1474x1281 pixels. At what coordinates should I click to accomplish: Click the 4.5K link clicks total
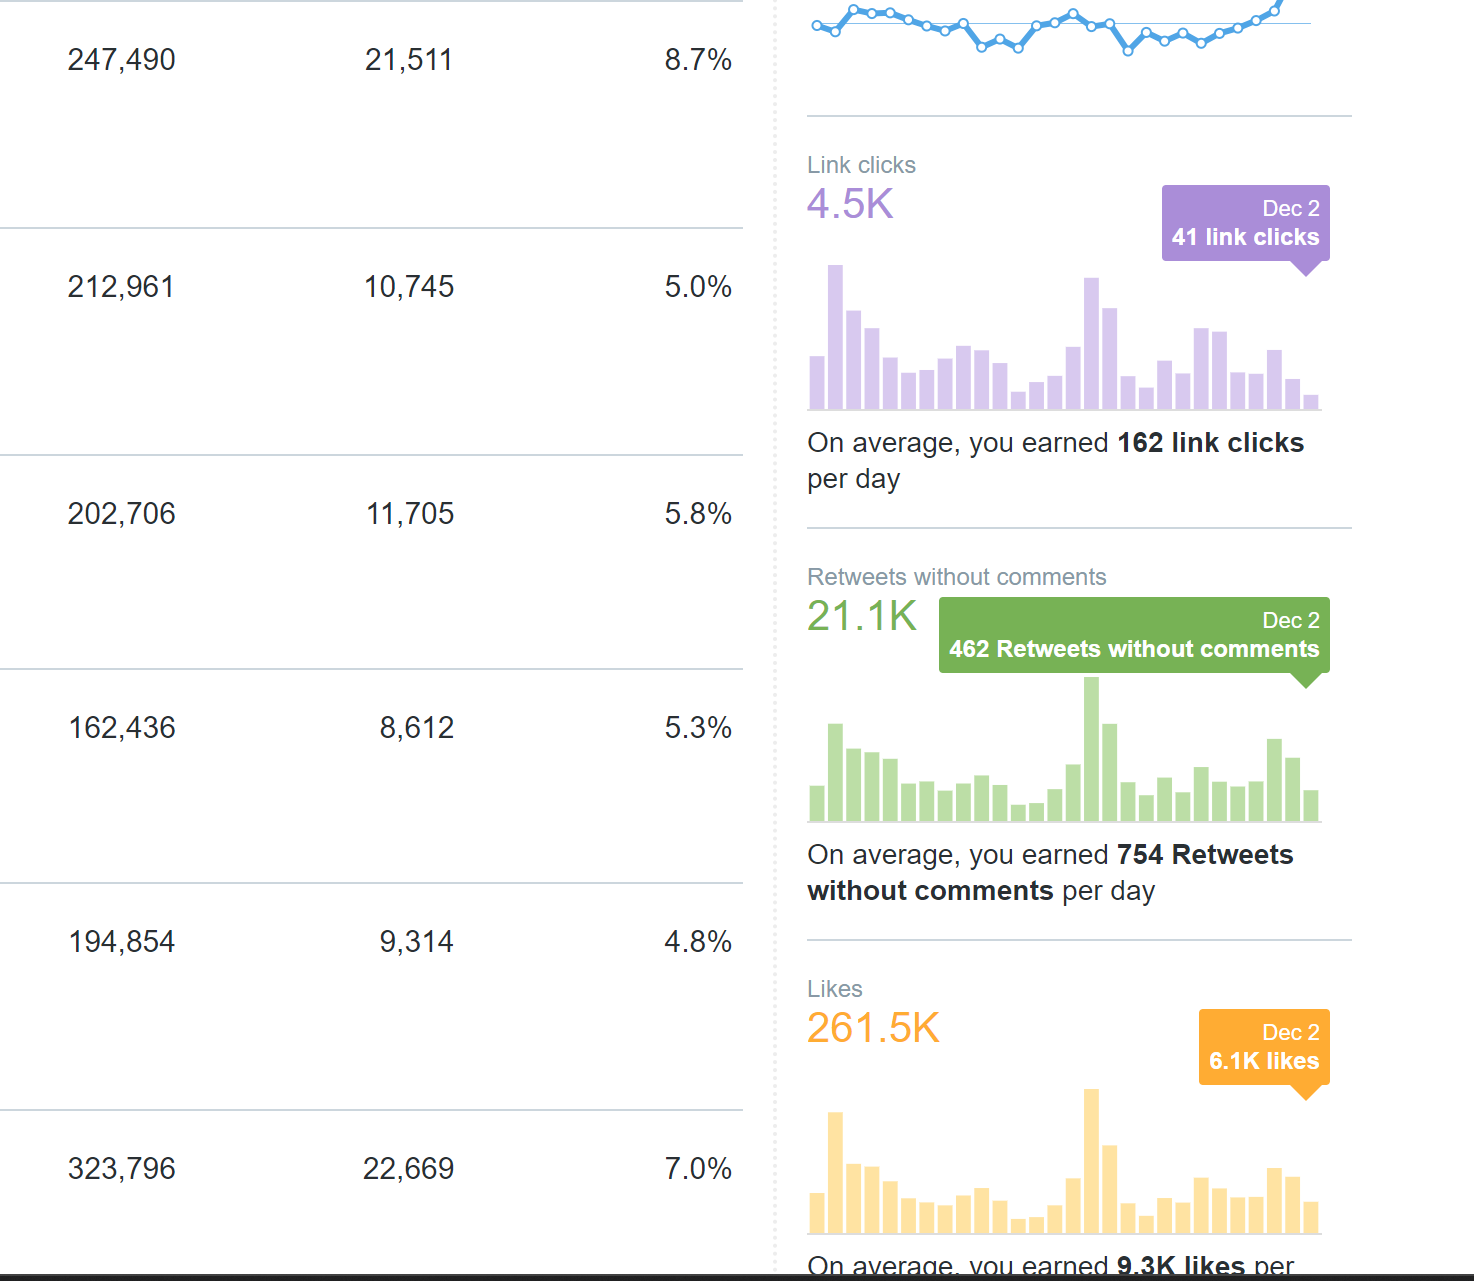point(850,204)
